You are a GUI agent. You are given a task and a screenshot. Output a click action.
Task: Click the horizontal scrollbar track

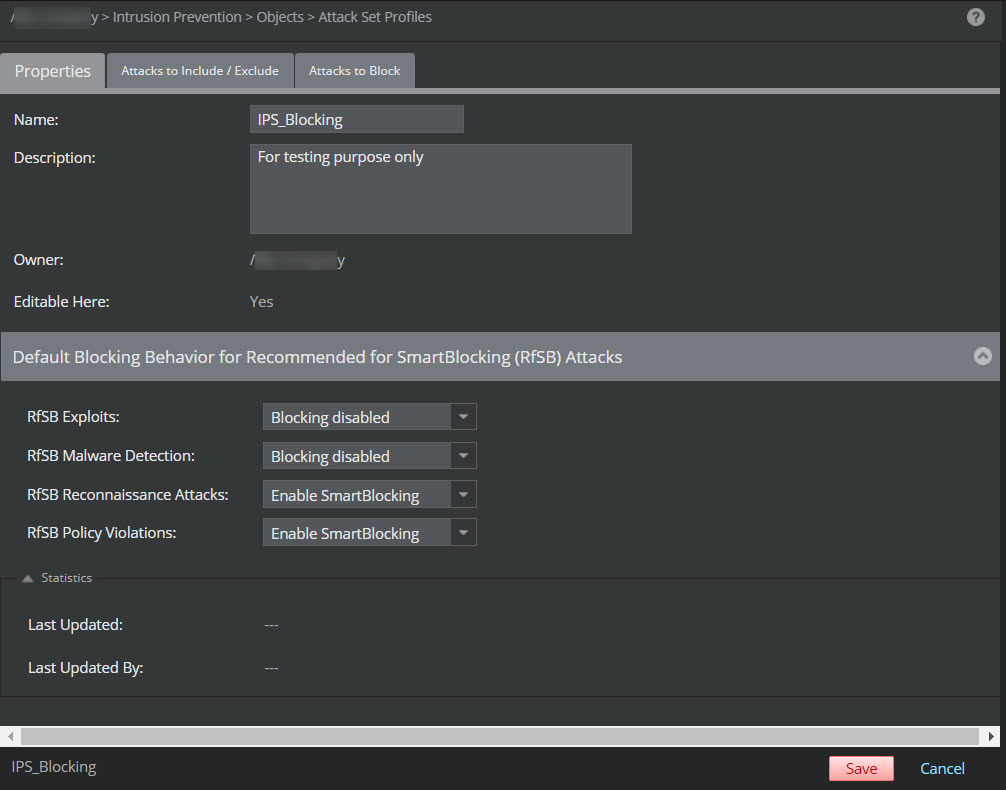500,736
